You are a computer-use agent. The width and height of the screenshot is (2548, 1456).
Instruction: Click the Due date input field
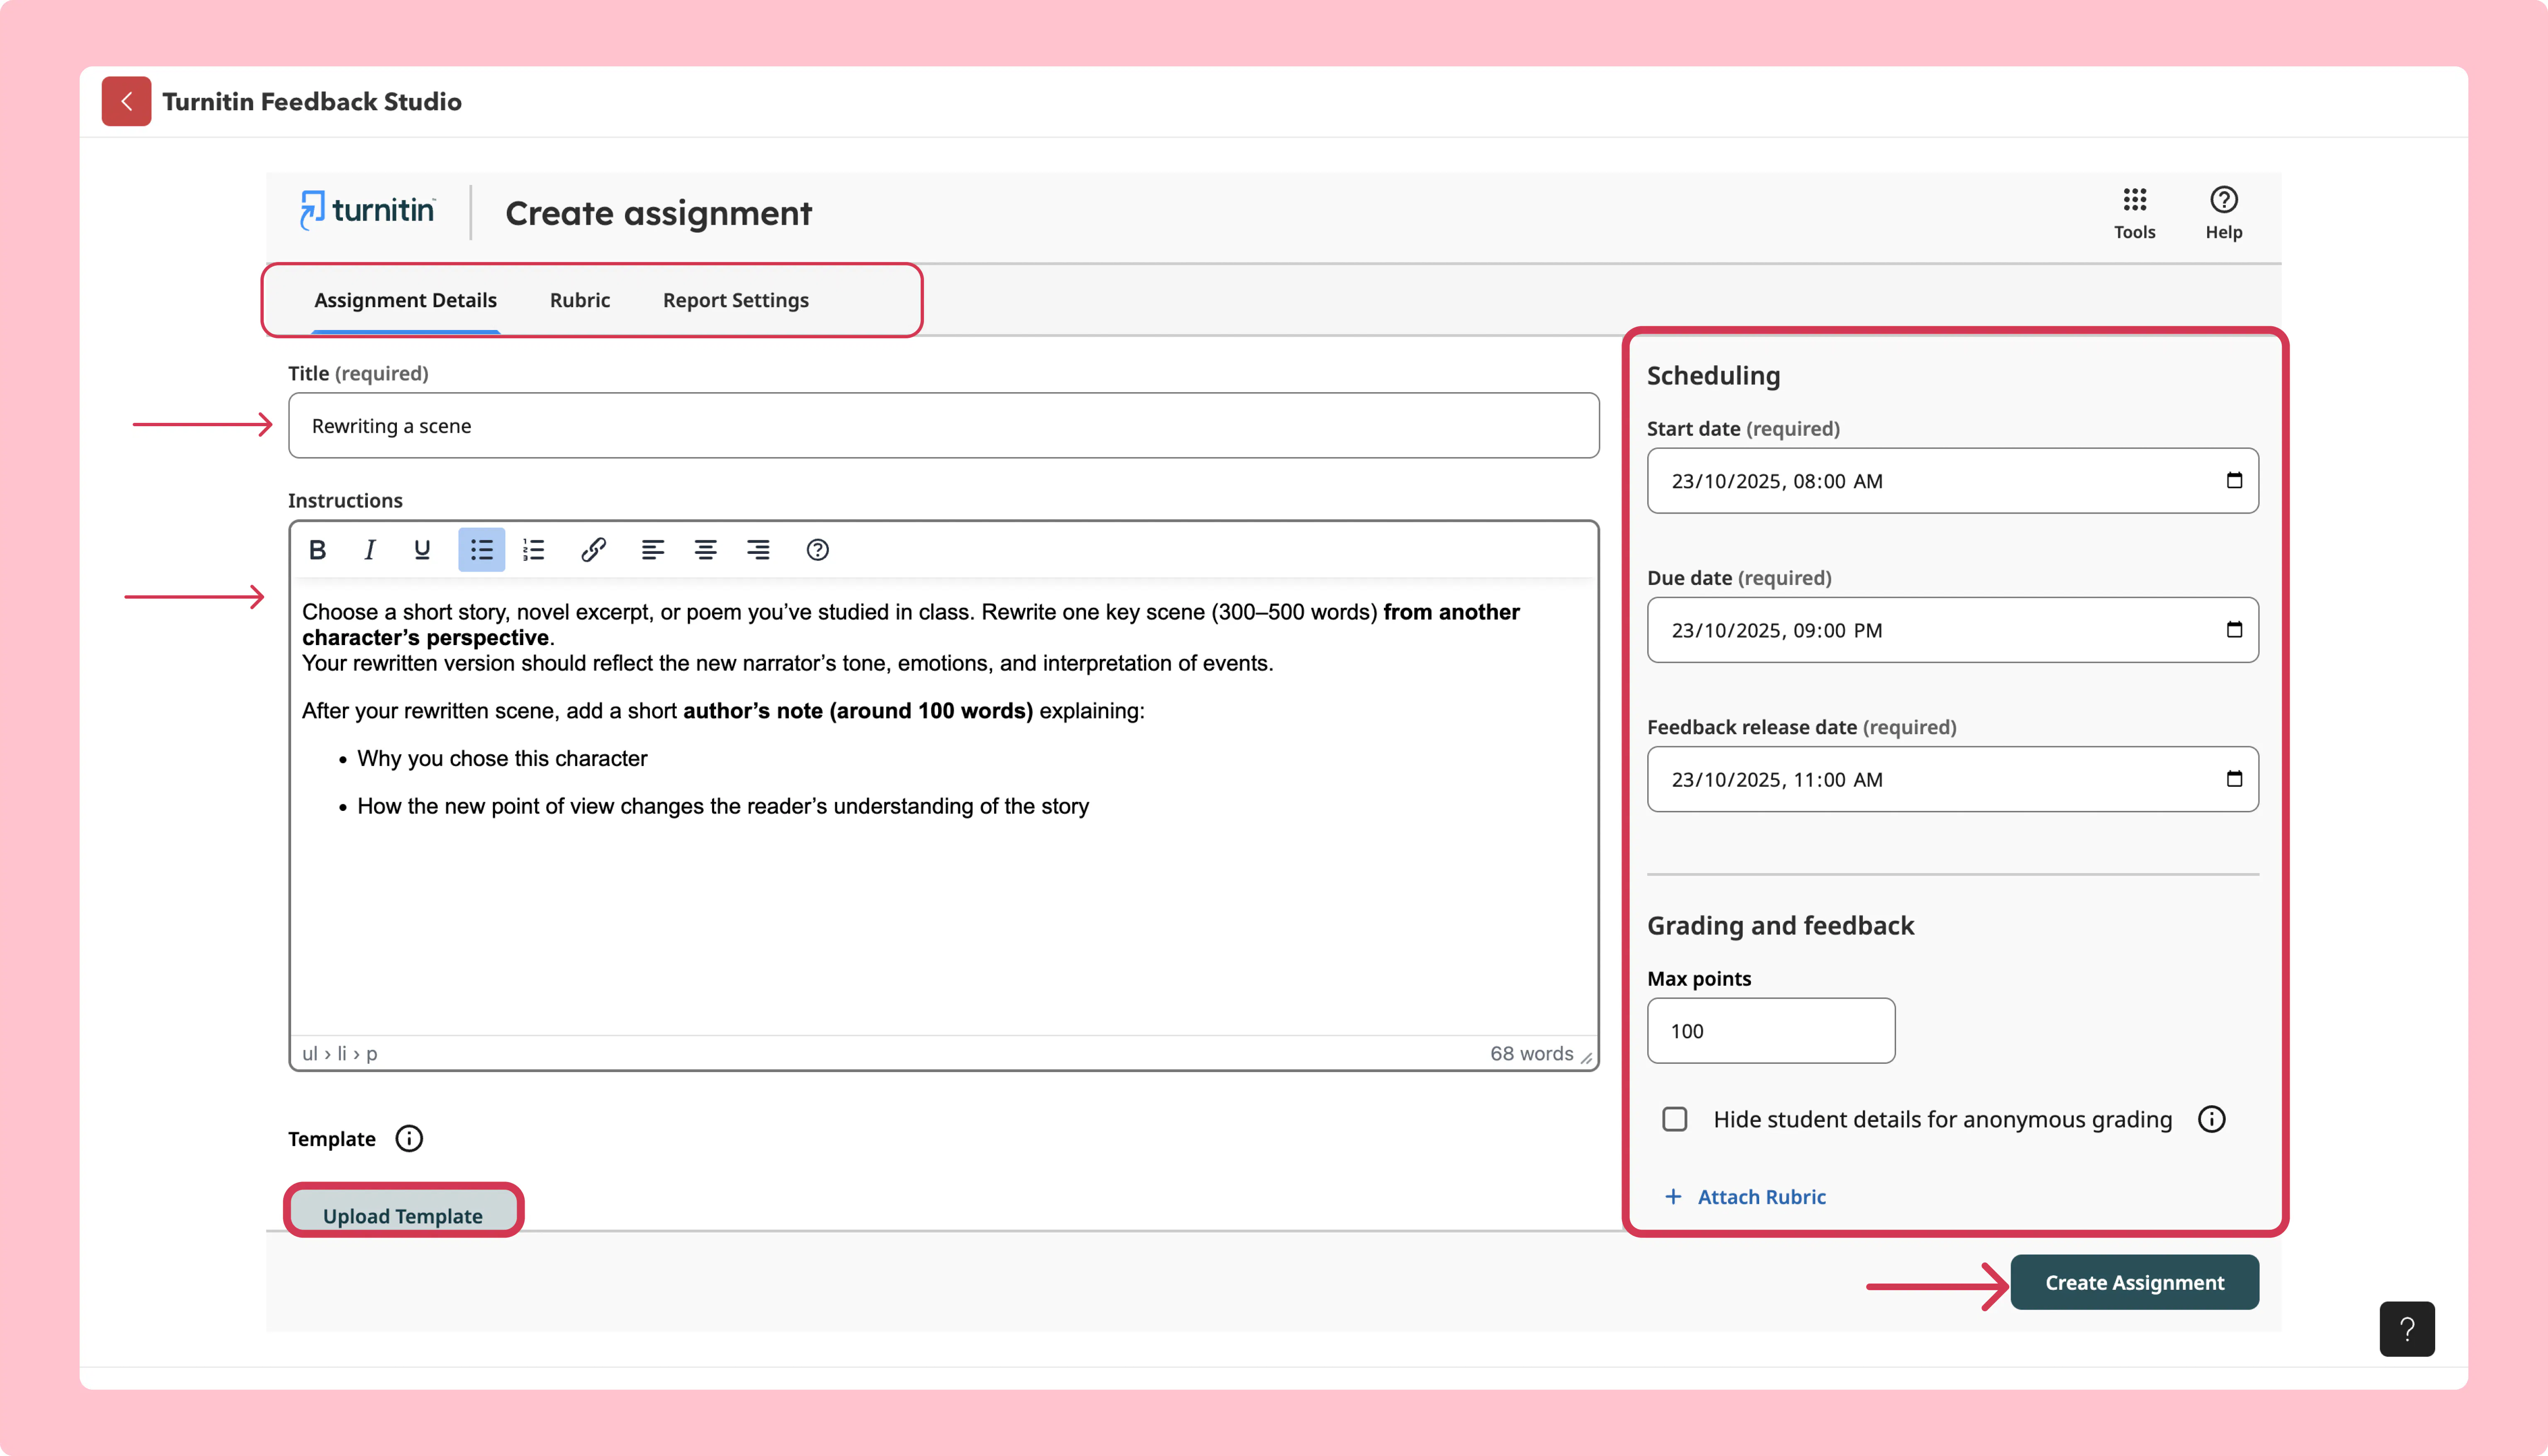tap(1952, 630)
